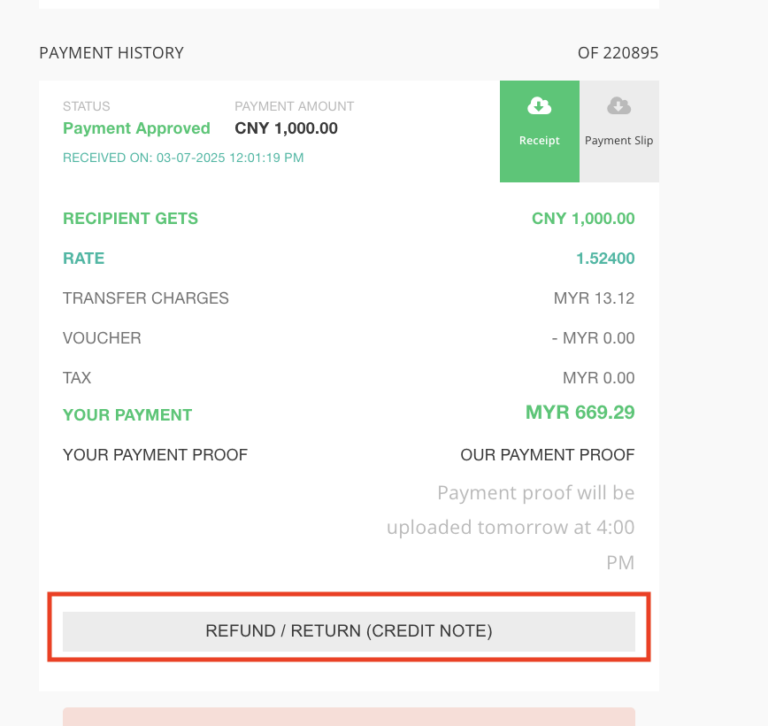Image resolution: width=768 pixels, height=726 pixels.
Task: Select the CNY 1,000.00 payment amount
Action: 286,128
